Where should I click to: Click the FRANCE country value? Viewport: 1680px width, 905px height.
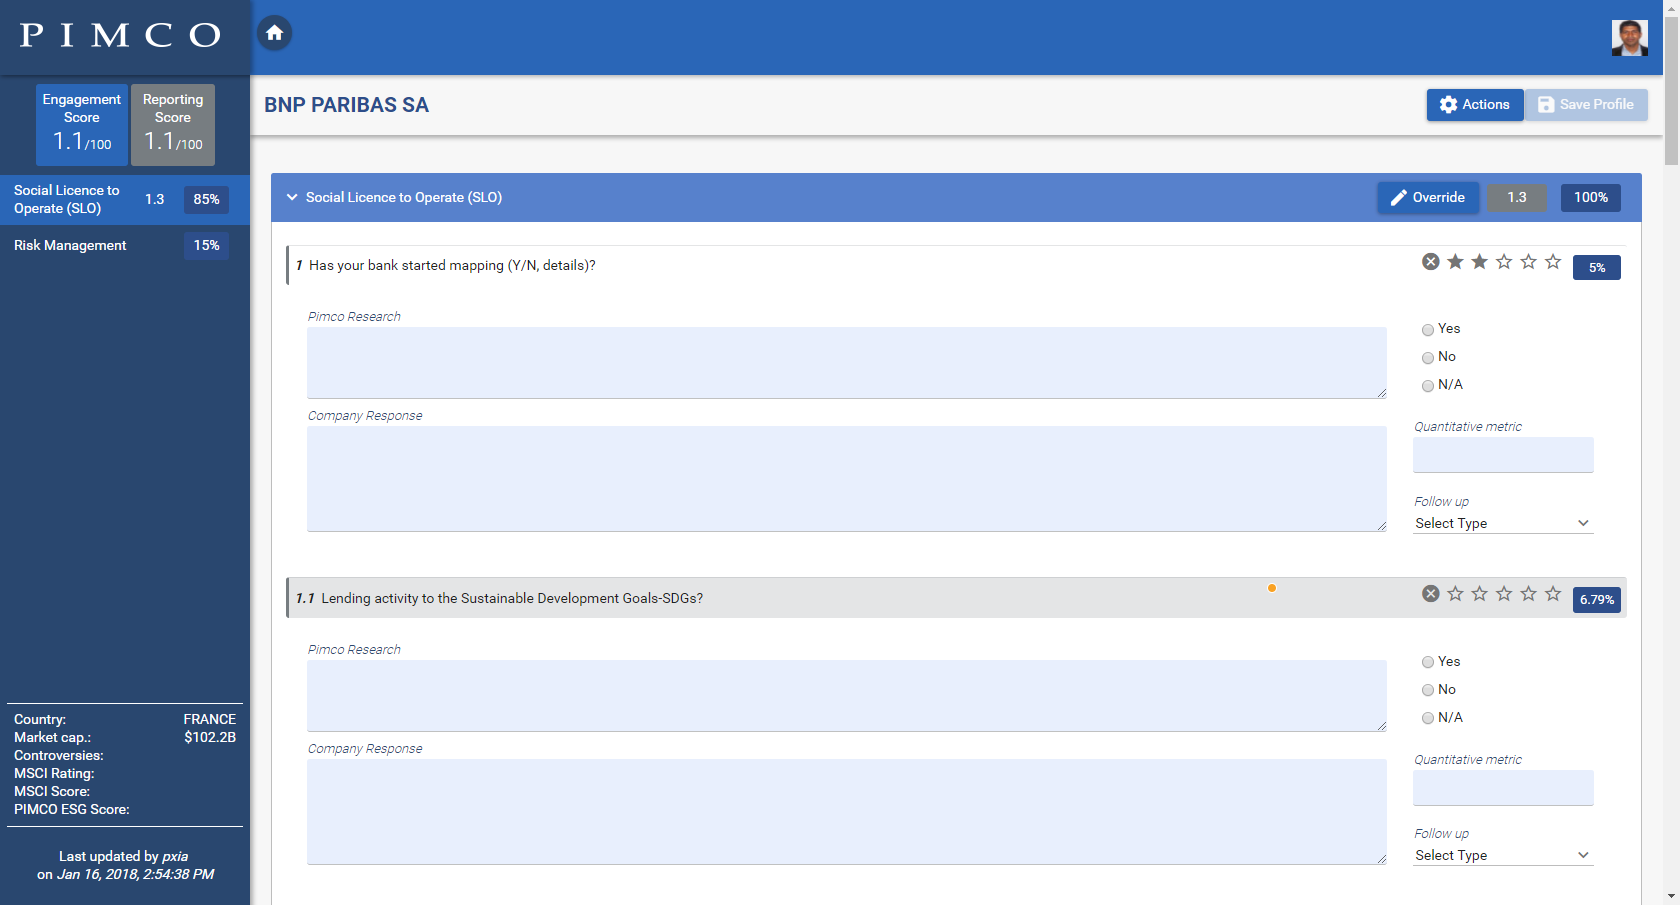pos(210,719)
